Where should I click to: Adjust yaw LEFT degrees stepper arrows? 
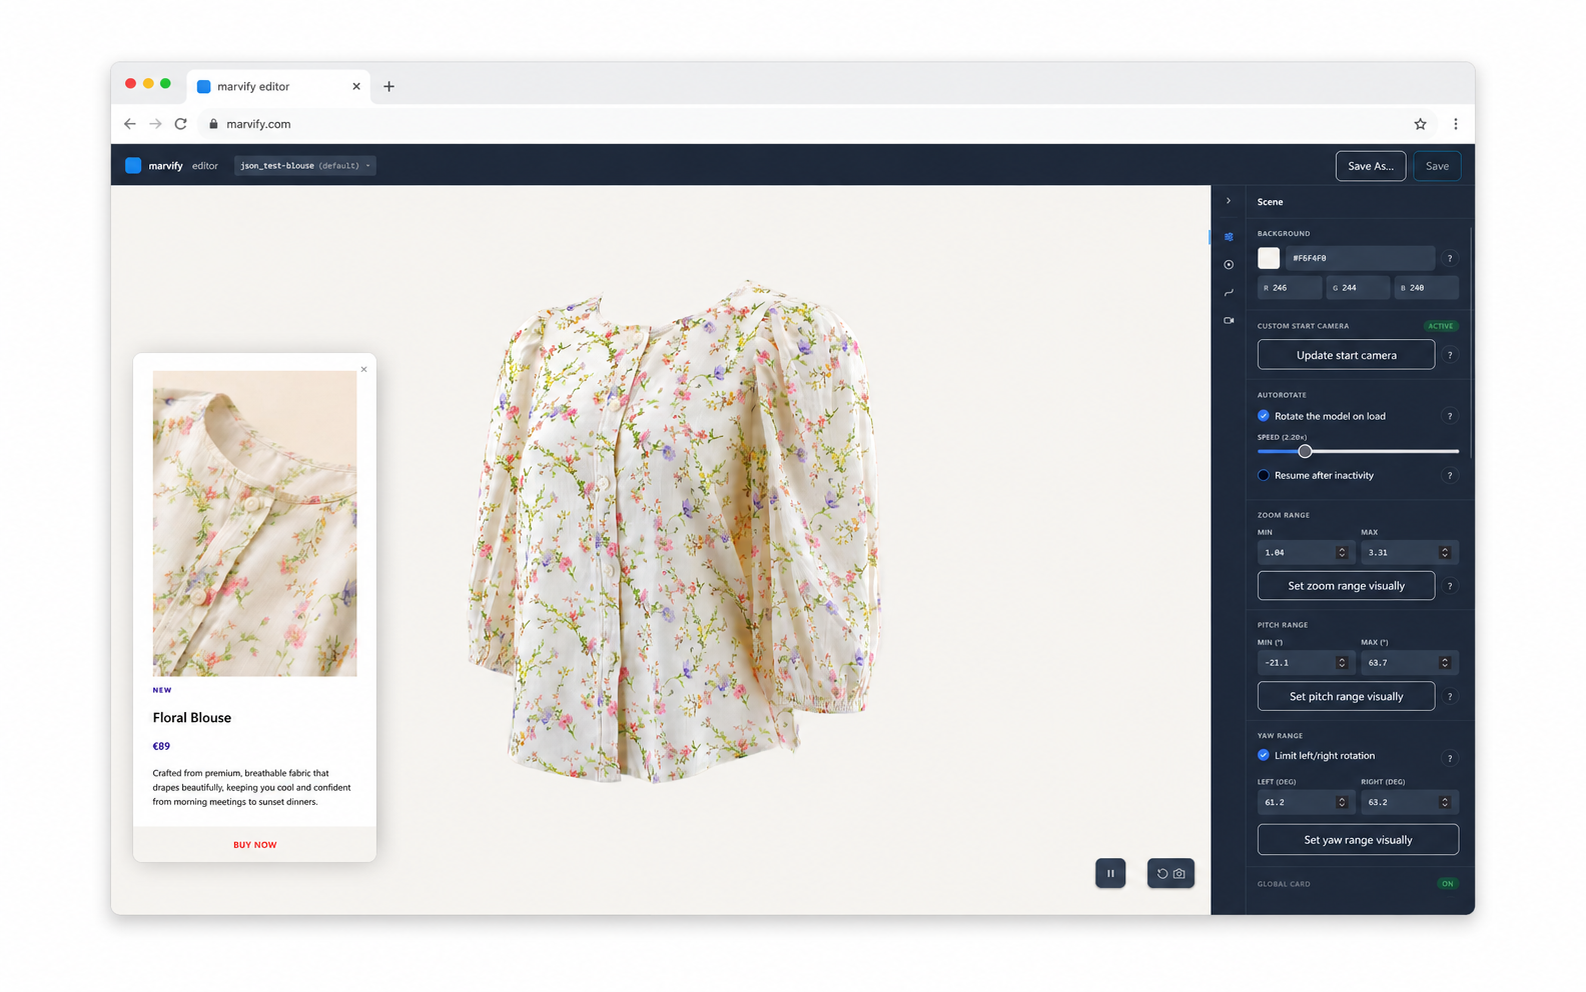(1341, 802)
